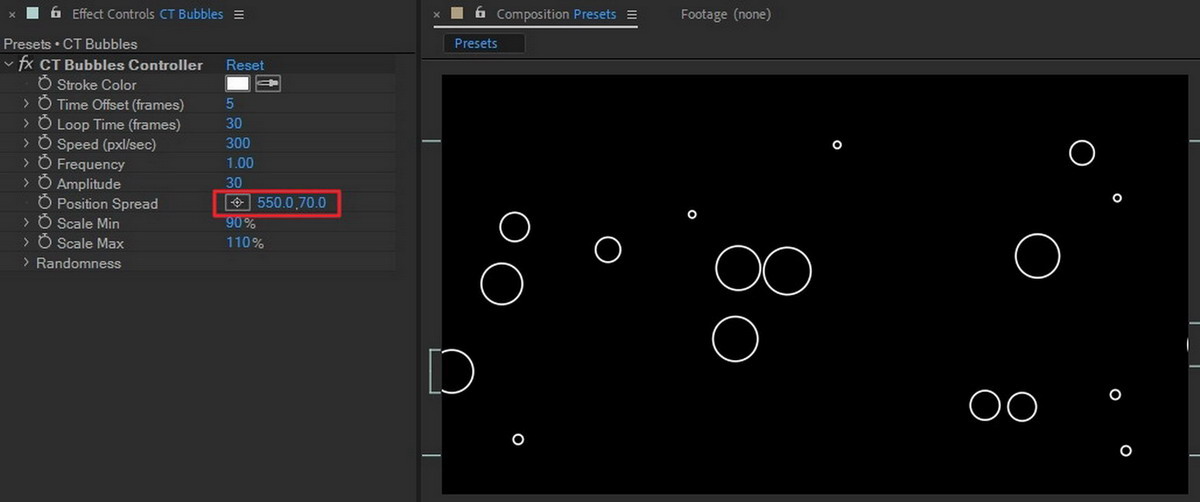
Task: Open the Composition panel hamburger menu
Action: coord(630,15)
